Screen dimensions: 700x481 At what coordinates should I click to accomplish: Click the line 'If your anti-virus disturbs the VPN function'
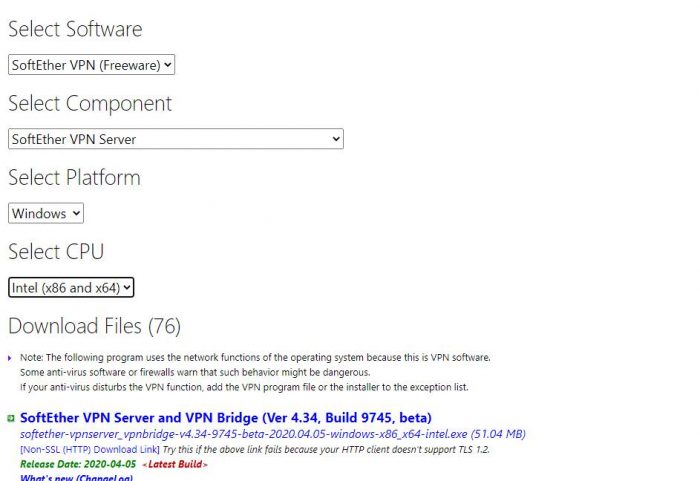coord(244,387)
